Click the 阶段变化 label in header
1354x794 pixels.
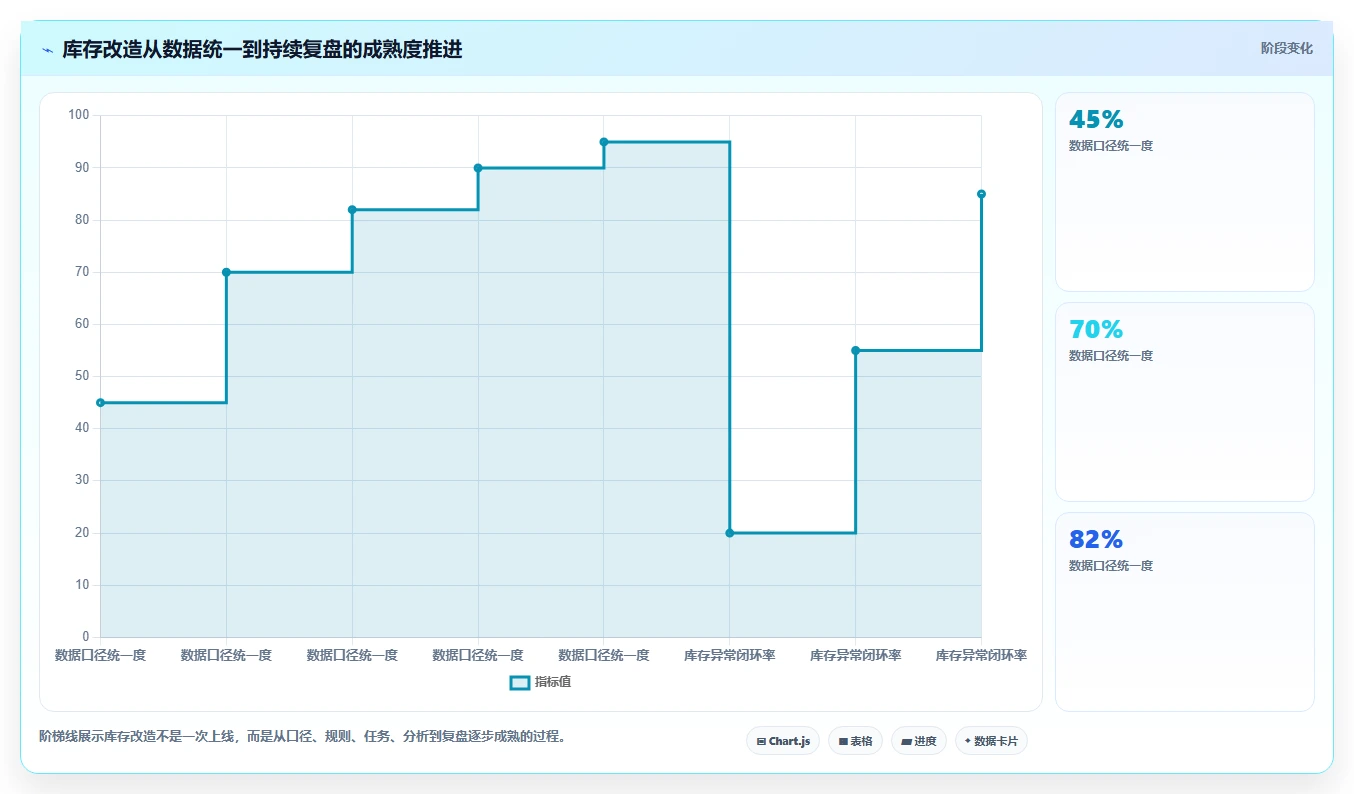[1286, 48]
